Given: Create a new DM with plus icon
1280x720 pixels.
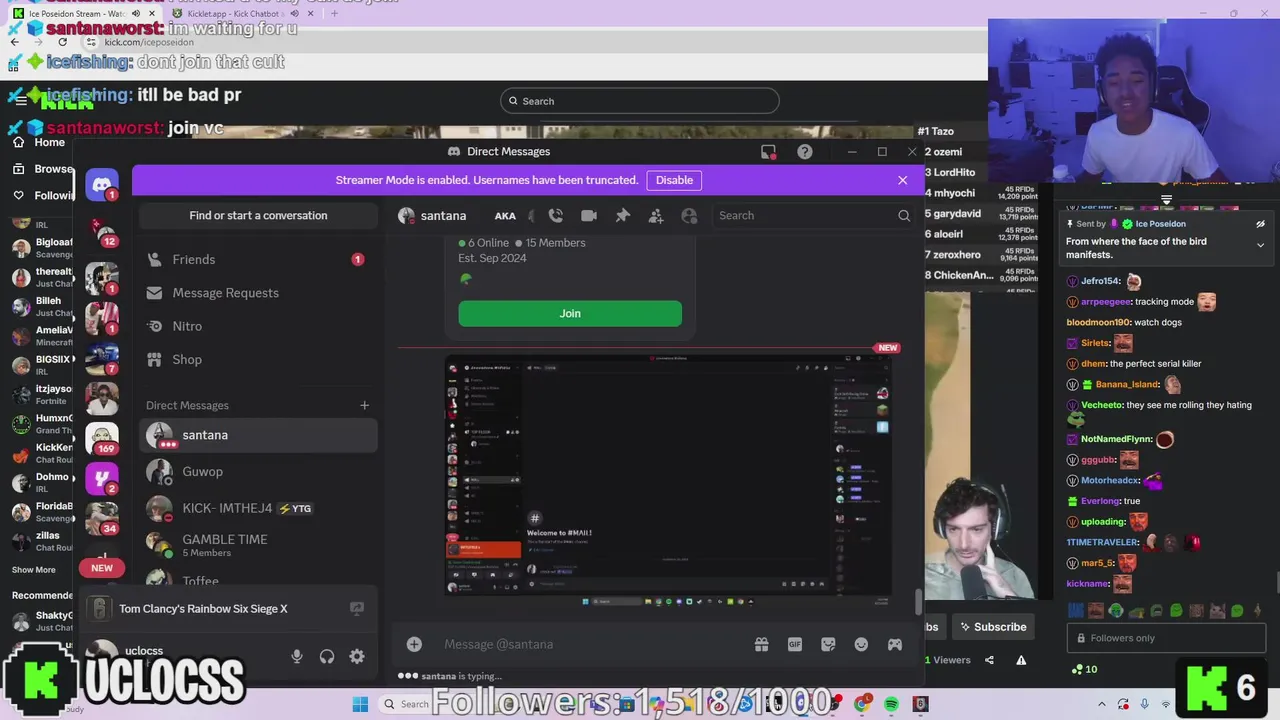Looking at the screenshot, I should pos(364,405).
